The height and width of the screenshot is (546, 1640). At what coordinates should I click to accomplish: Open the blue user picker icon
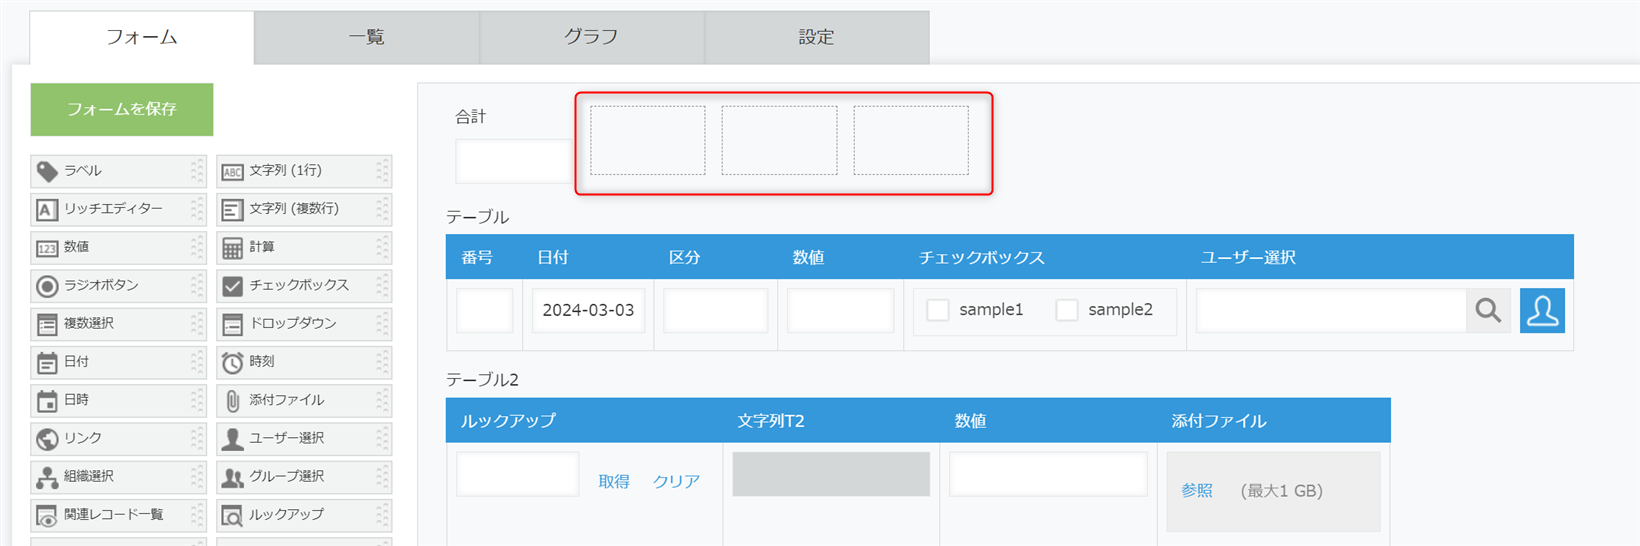click(1542, 311)
